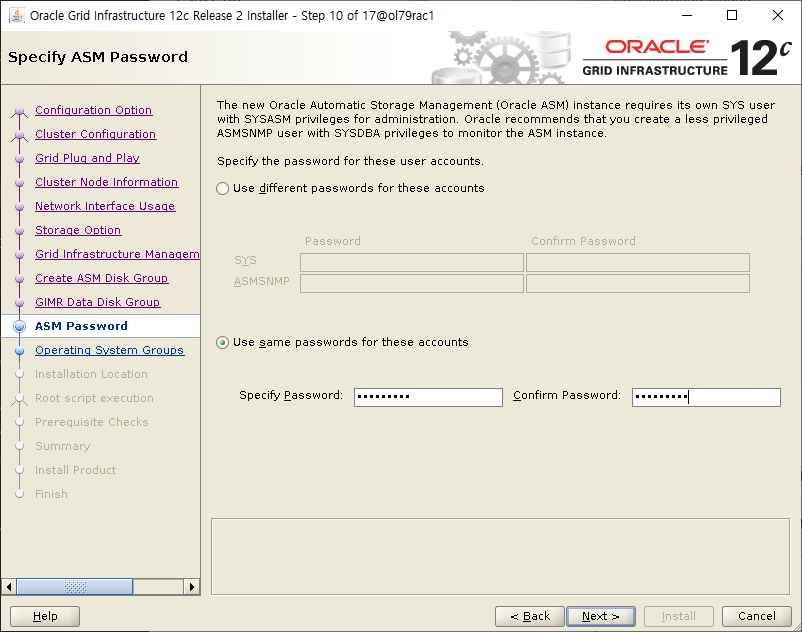Maximize the installer window

click(x=732, y=15)
